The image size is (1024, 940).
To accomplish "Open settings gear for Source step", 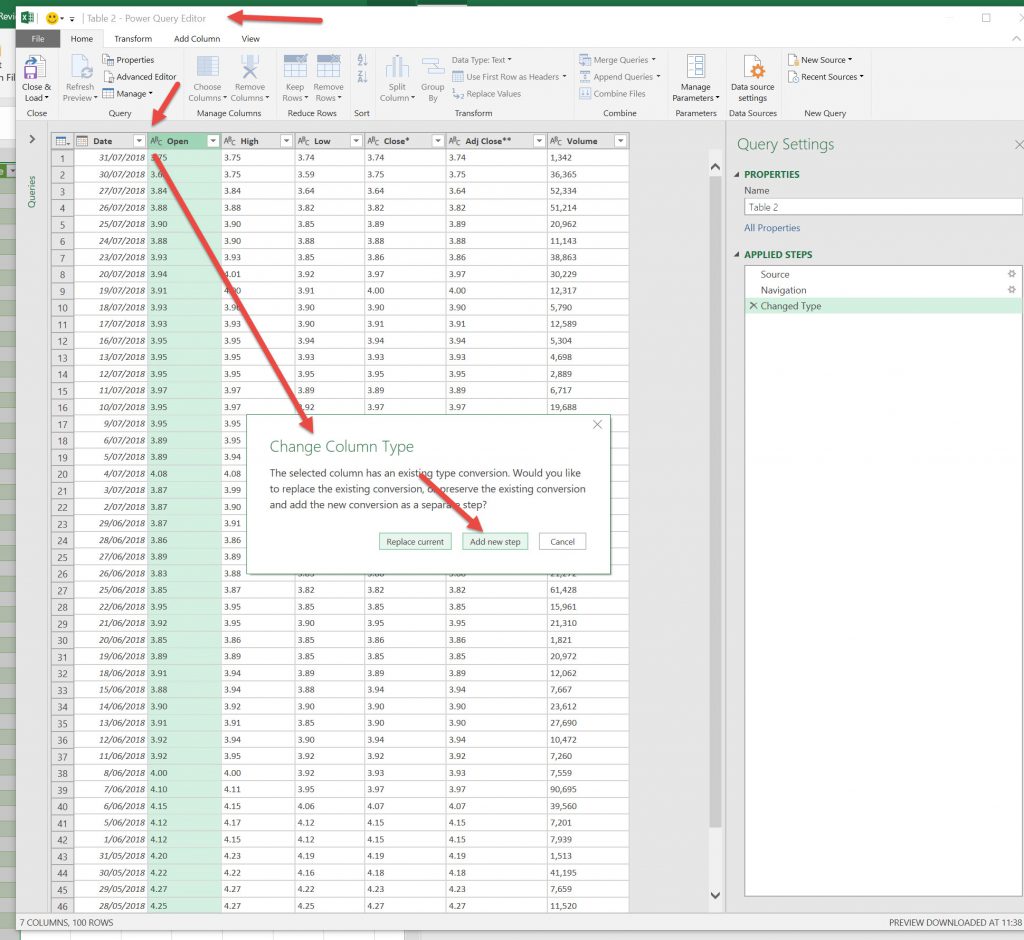I will [x=1011, y=274].
